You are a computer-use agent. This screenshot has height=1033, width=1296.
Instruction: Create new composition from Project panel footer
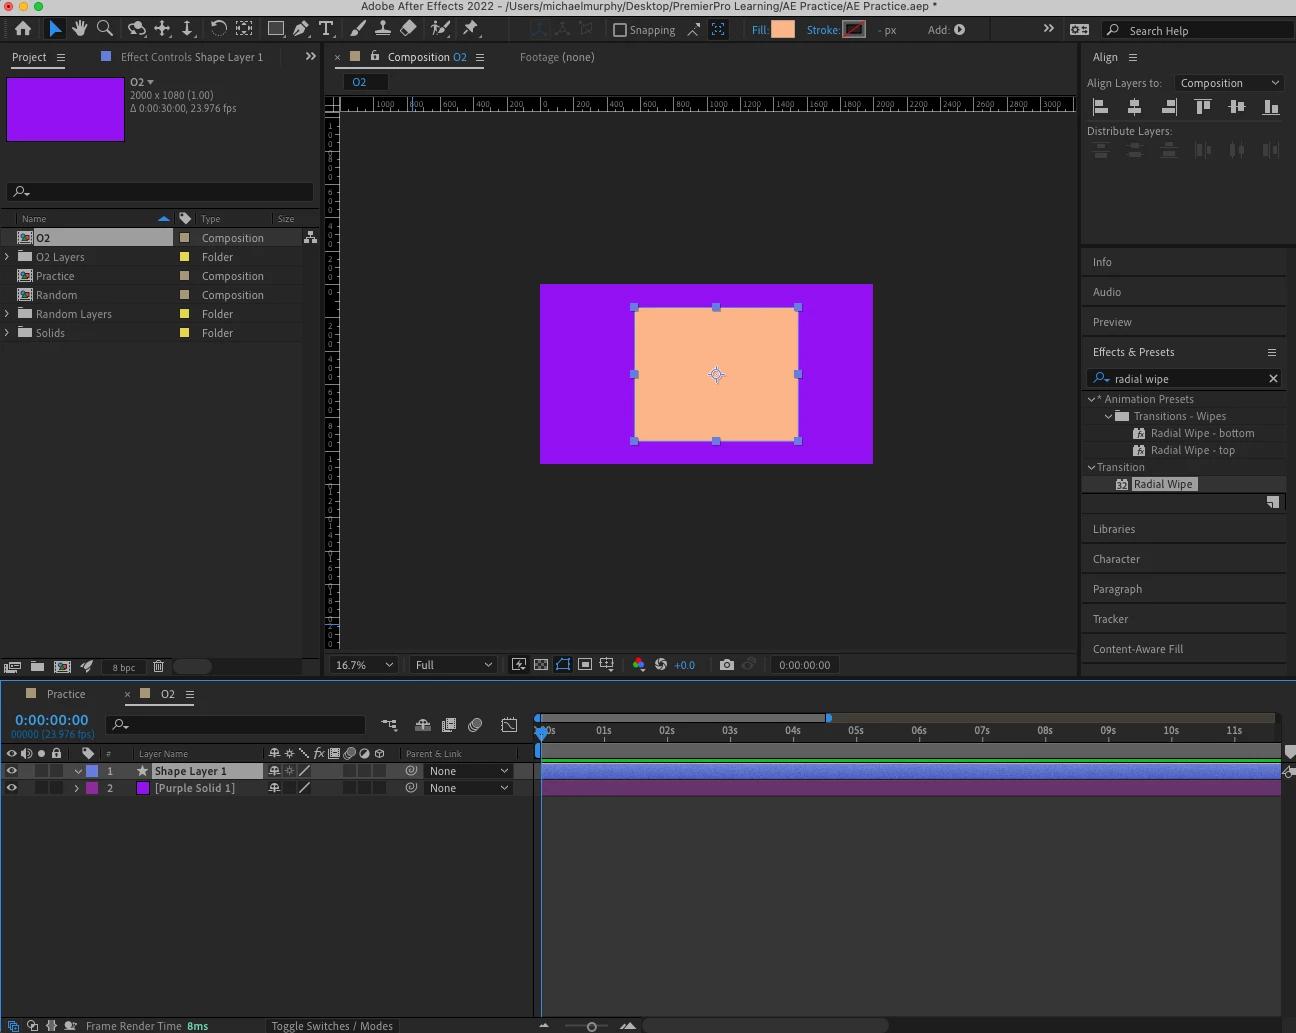pyautogui.click(x=62, y=666)
